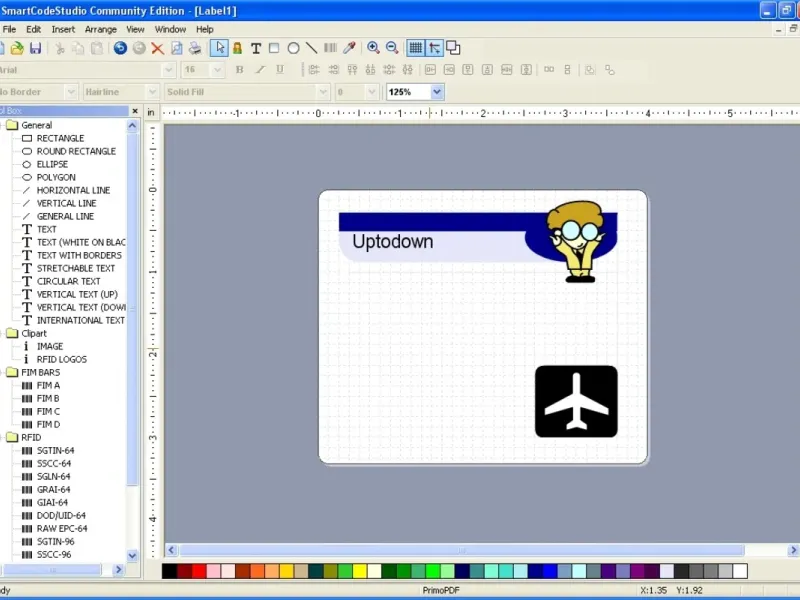Click the blue Undo arrow icon

point(120,48)
